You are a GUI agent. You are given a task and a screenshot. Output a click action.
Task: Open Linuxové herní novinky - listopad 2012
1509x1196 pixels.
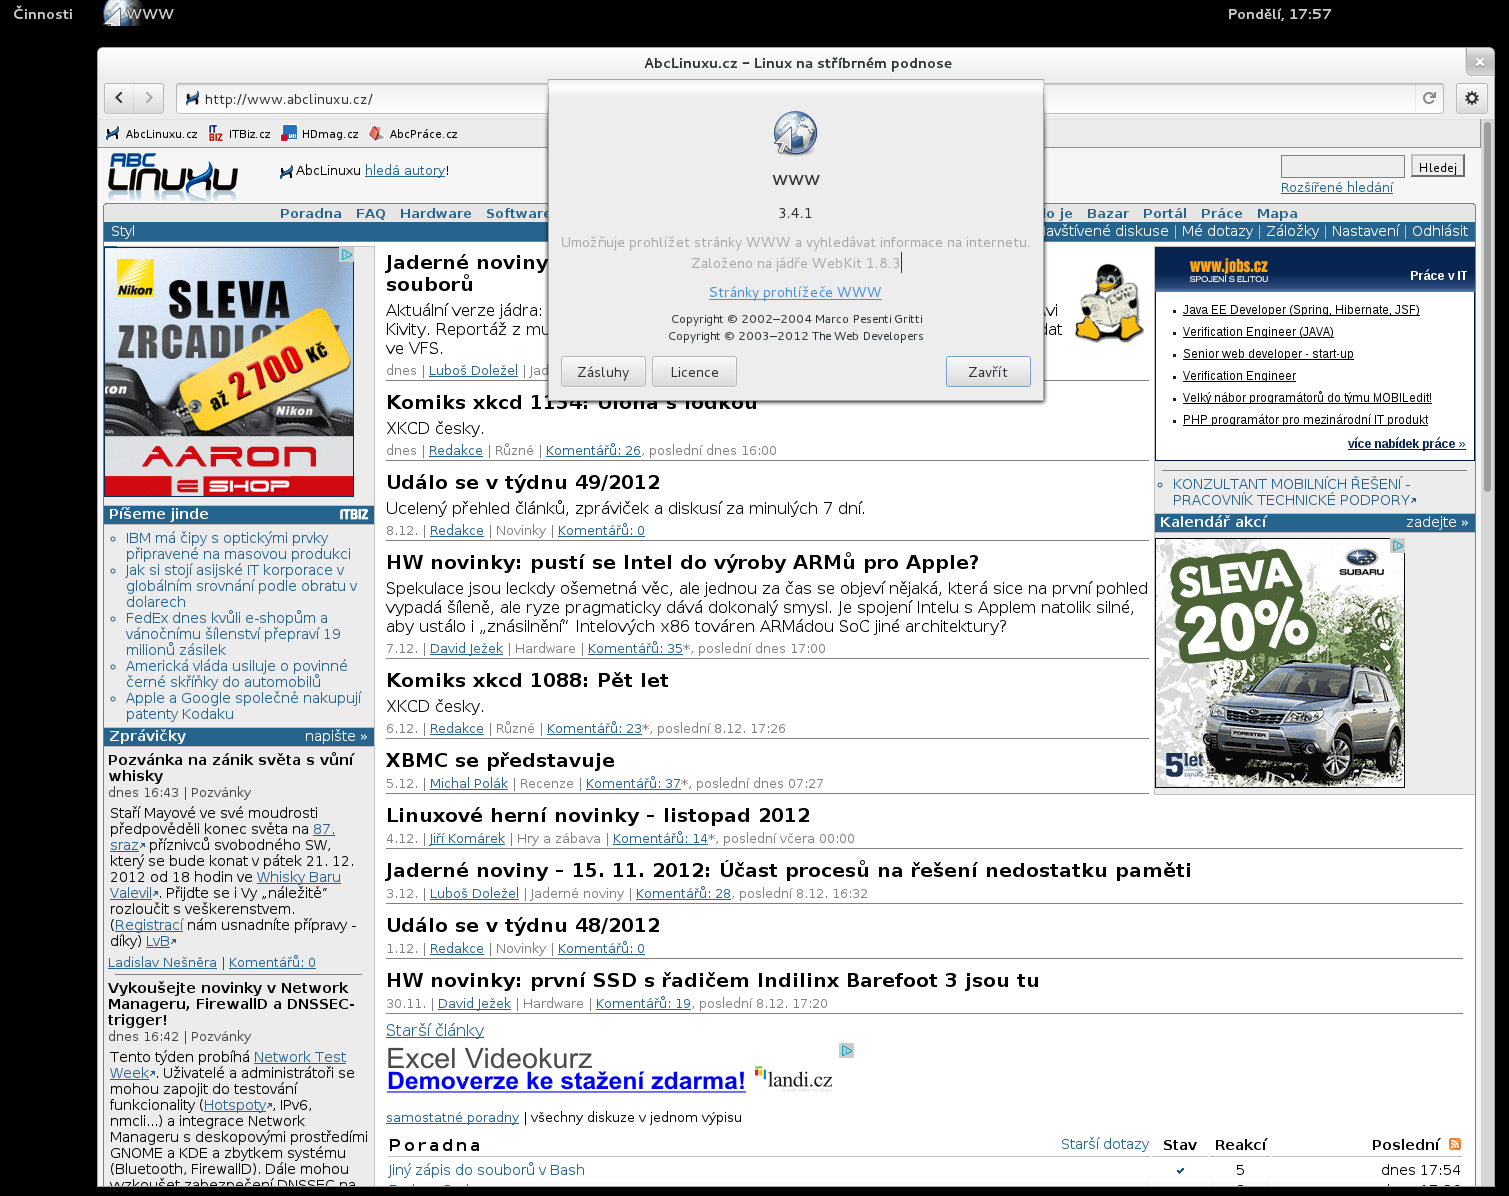tap(598, 815)
